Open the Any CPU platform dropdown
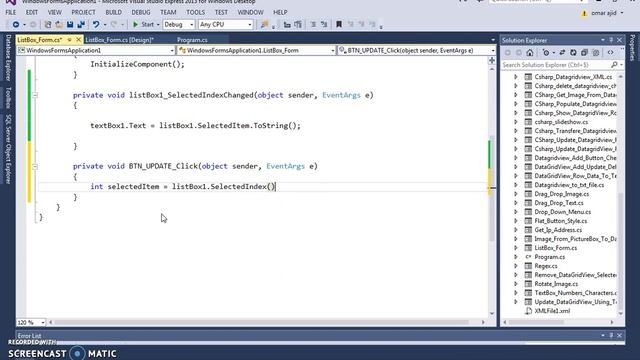This screenshot has height=360, width=640. (225, 24)
